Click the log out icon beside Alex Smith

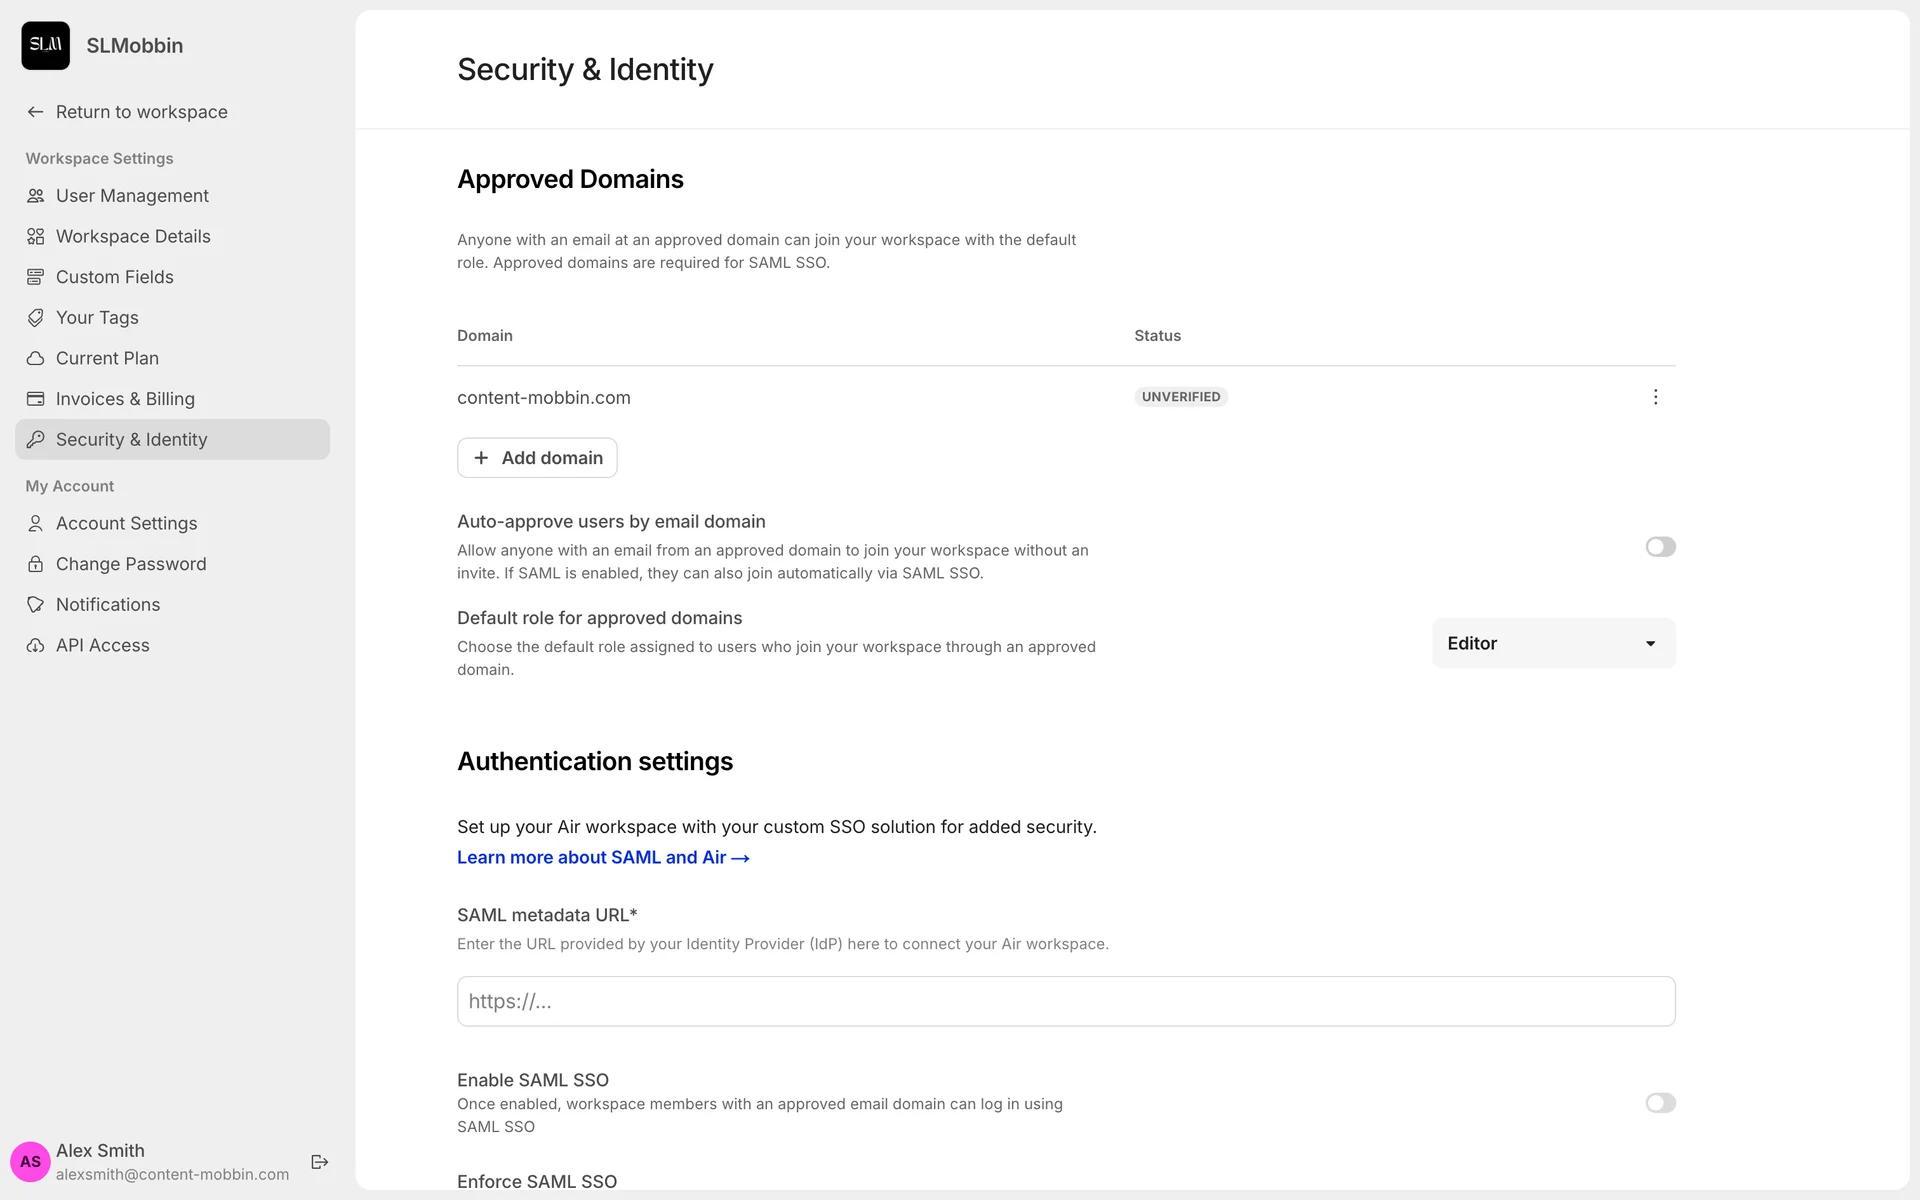pos(320,1162)
